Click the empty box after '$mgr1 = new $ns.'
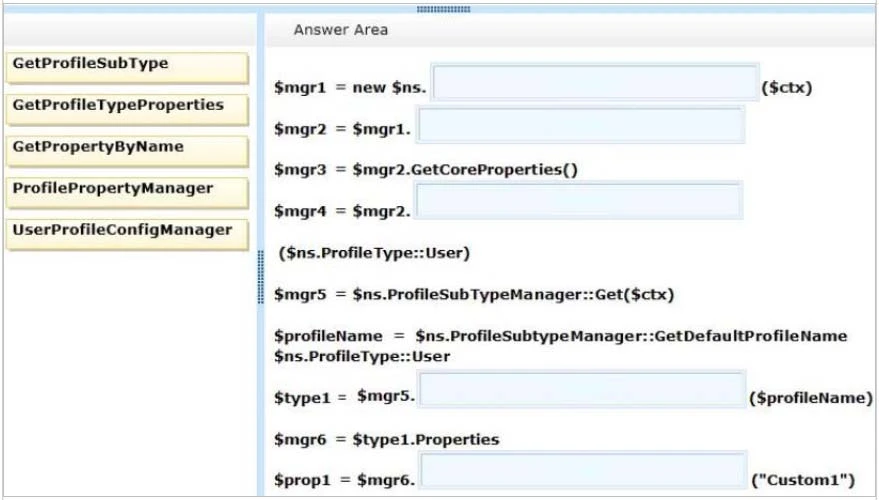Viewport: 879px width, 500px height. click(595, 84)
